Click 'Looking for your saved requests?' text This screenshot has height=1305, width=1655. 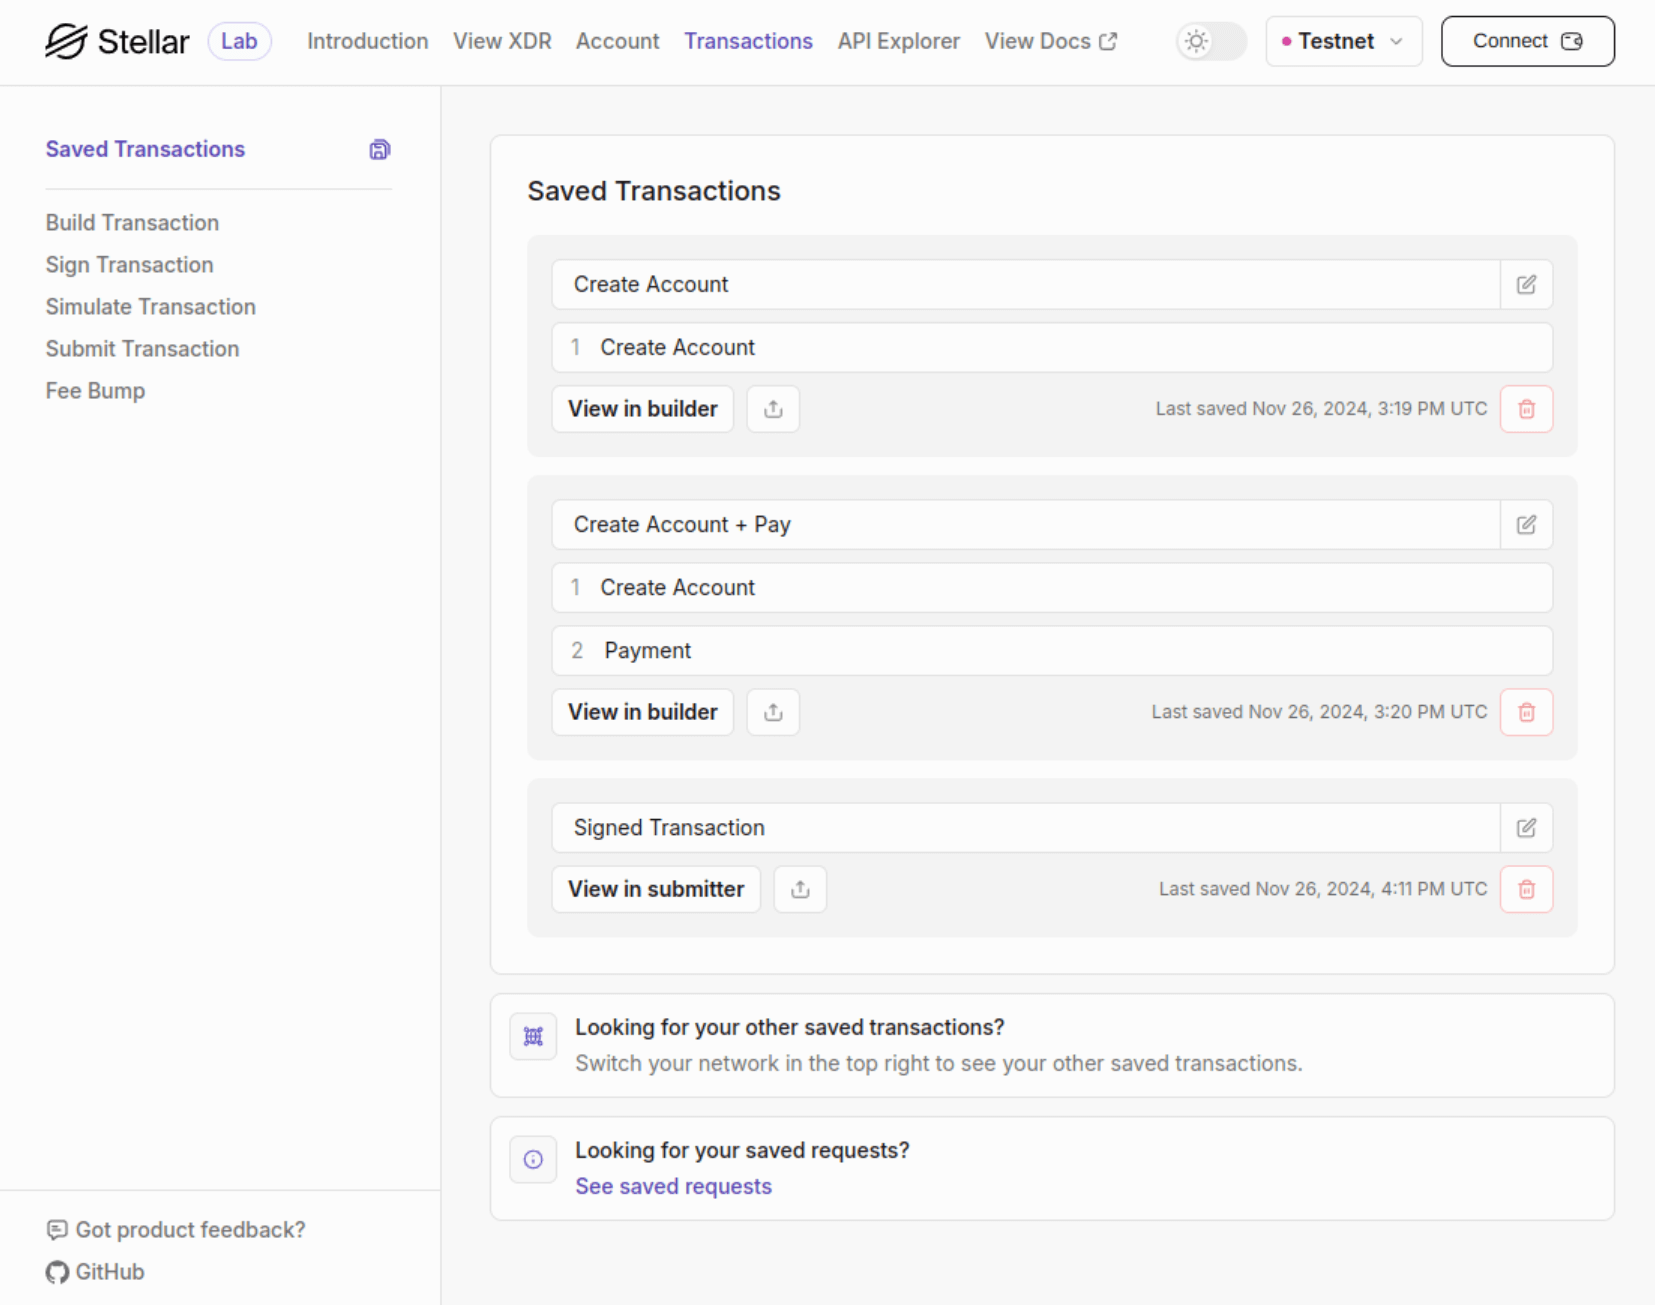(742, 1150)
